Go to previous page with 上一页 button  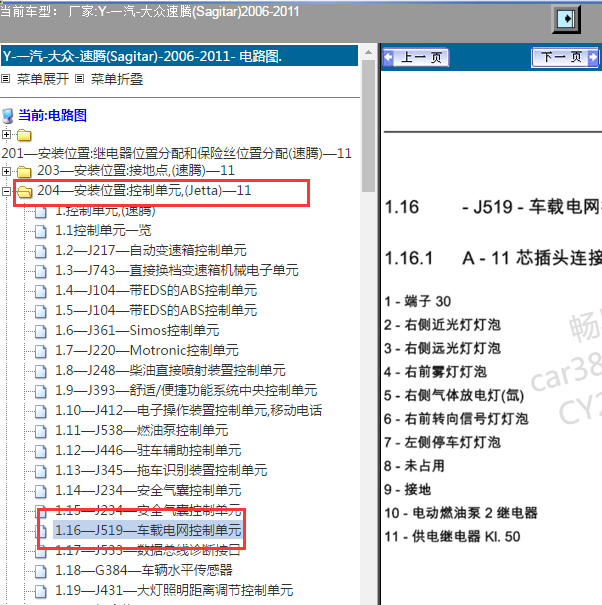coord(416,58)
